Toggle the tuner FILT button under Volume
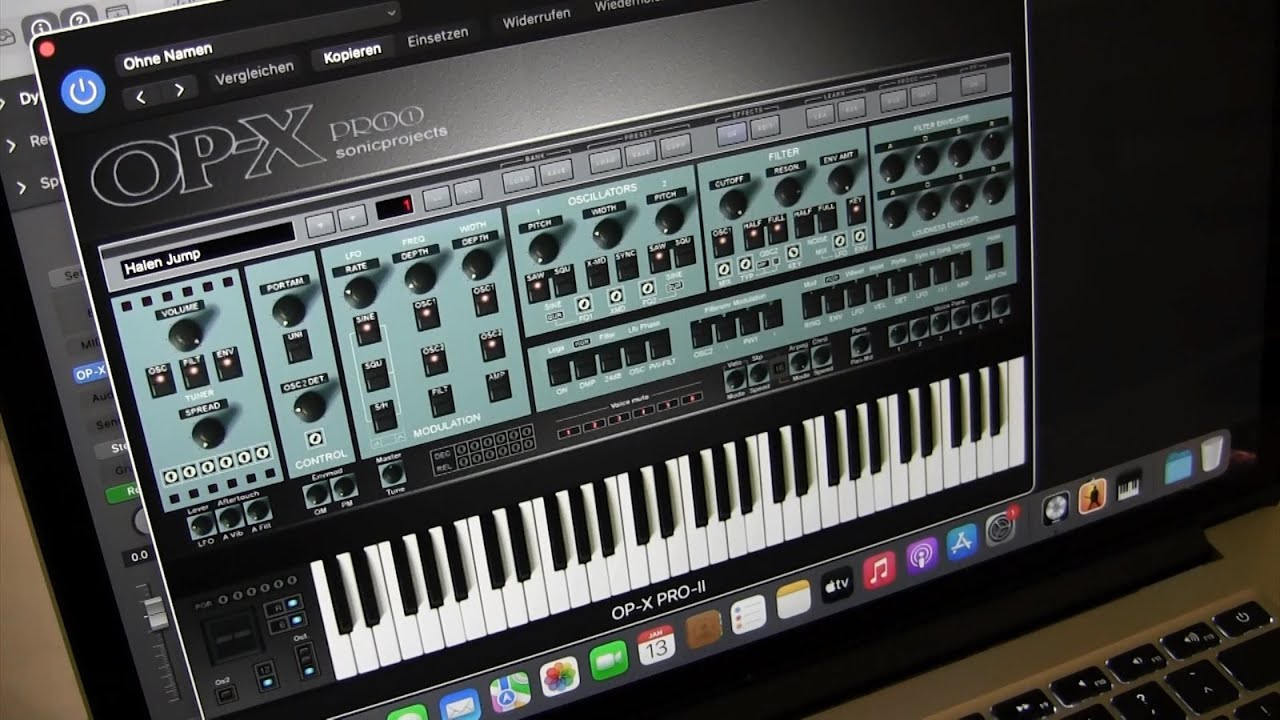This screenshot has width=1280, height=720. tap(195, 371)
